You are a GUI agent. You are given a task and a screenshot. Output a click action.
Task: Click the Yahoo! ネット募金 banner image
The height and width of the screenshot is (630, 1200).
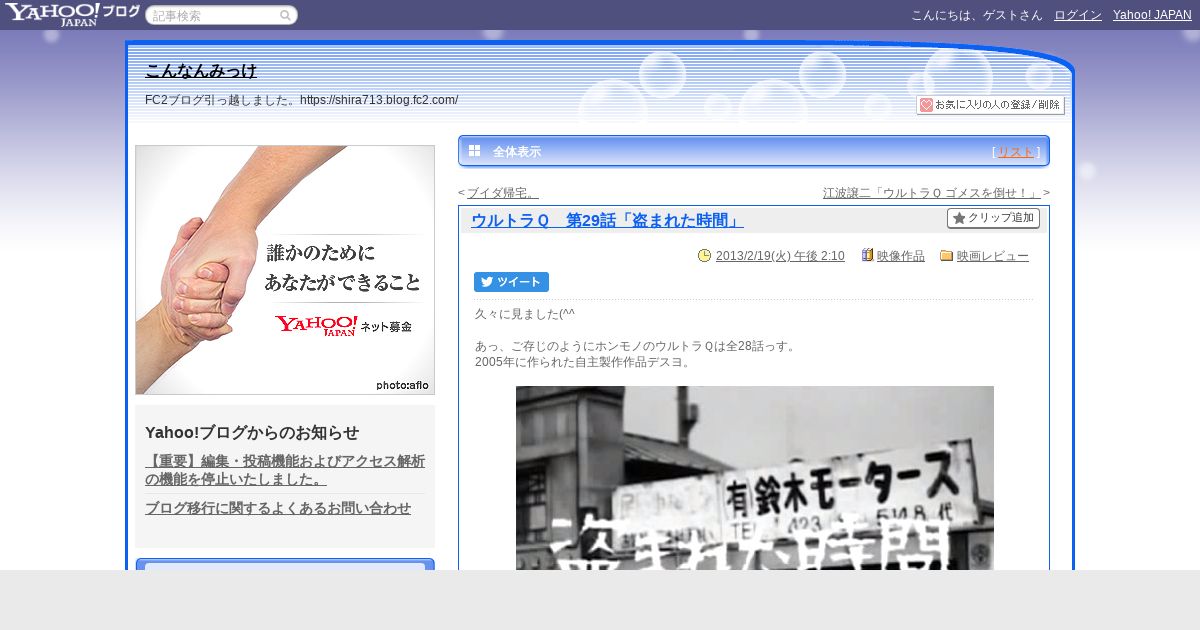(285, 270)
